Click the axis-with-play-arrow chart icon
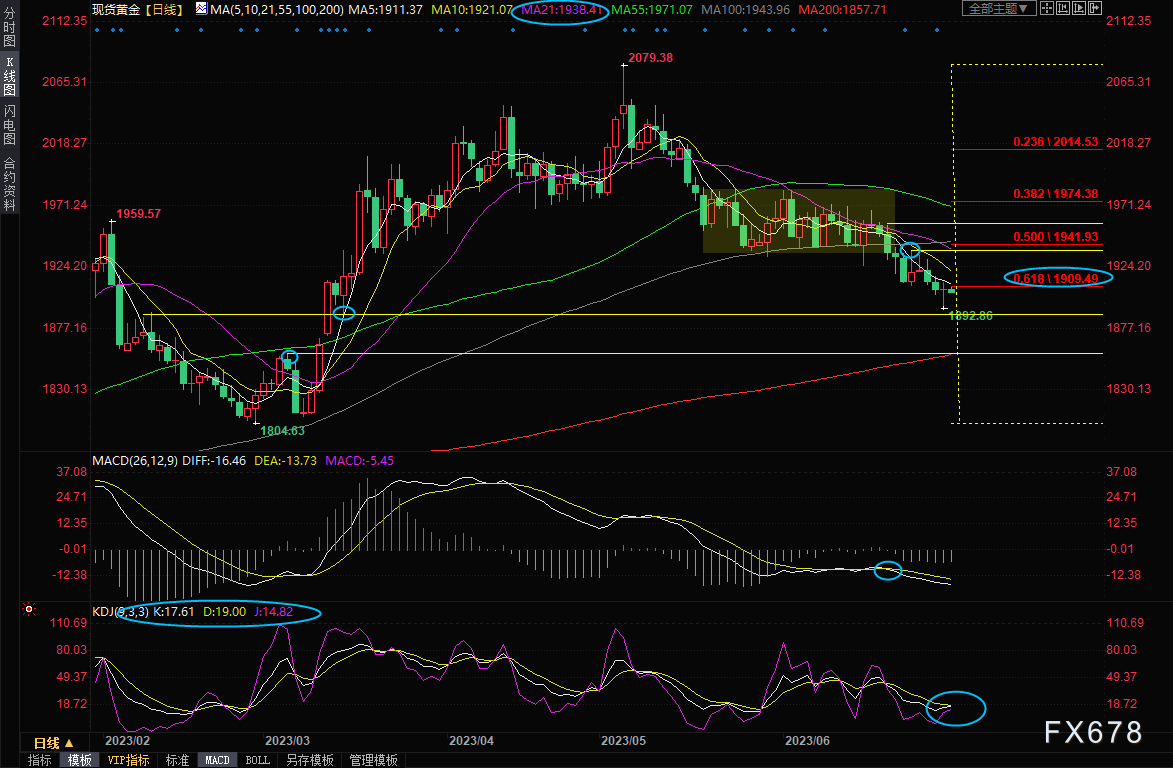 click(x=1079, y=8)
